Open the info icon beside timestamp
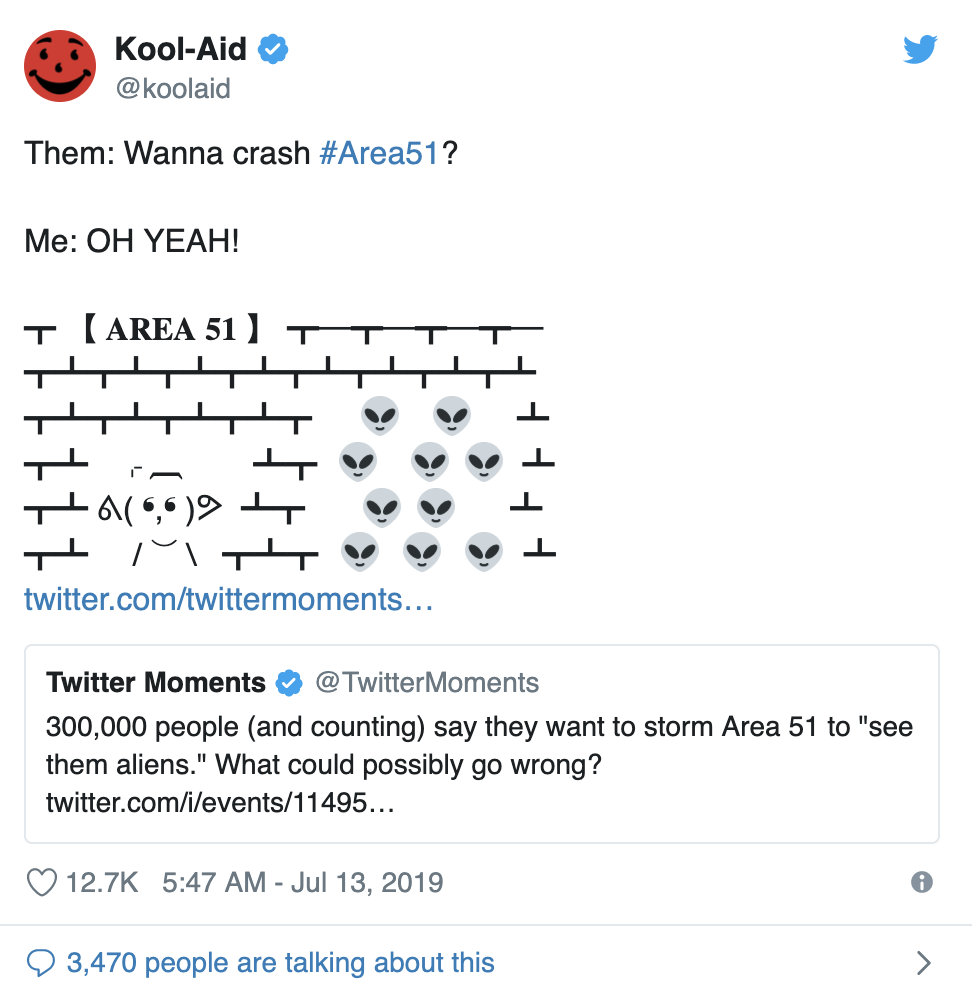The width and height of the screenshot is (972, 996). point(921,882)
